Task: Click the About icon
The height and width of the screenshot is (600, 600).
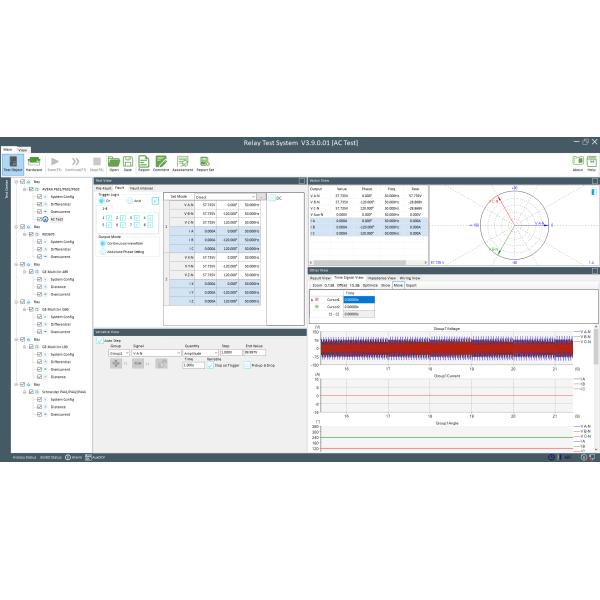Action: click(577, 162)
